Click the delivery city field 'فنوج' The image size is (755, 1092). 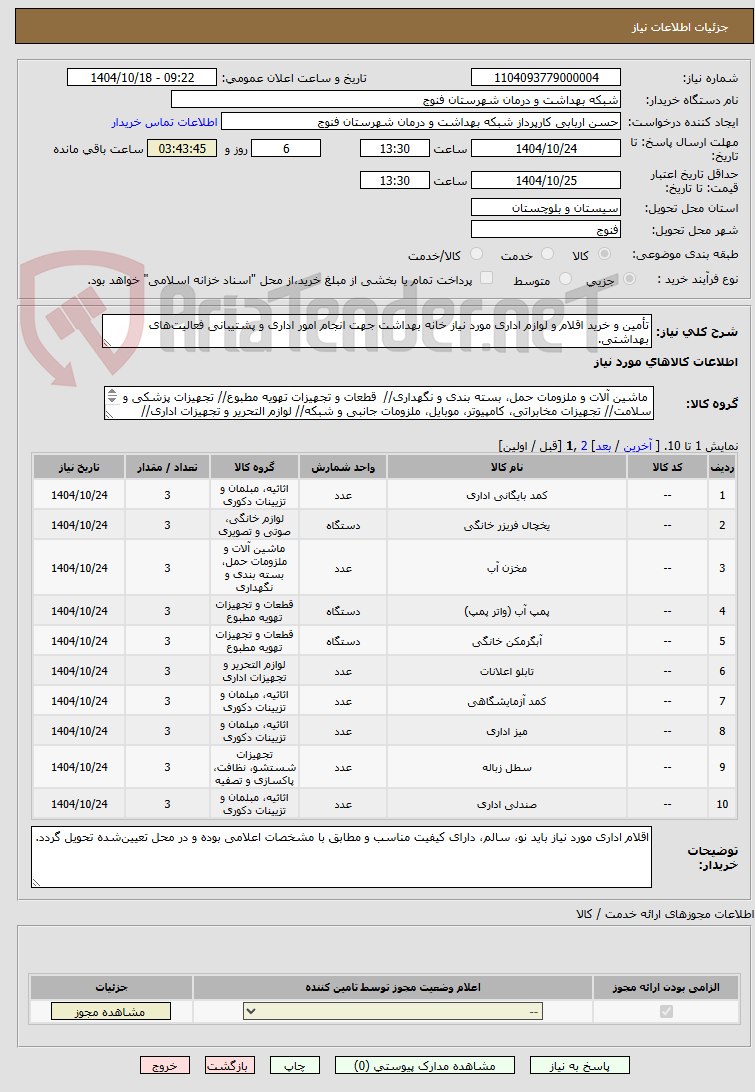point(546,230)
